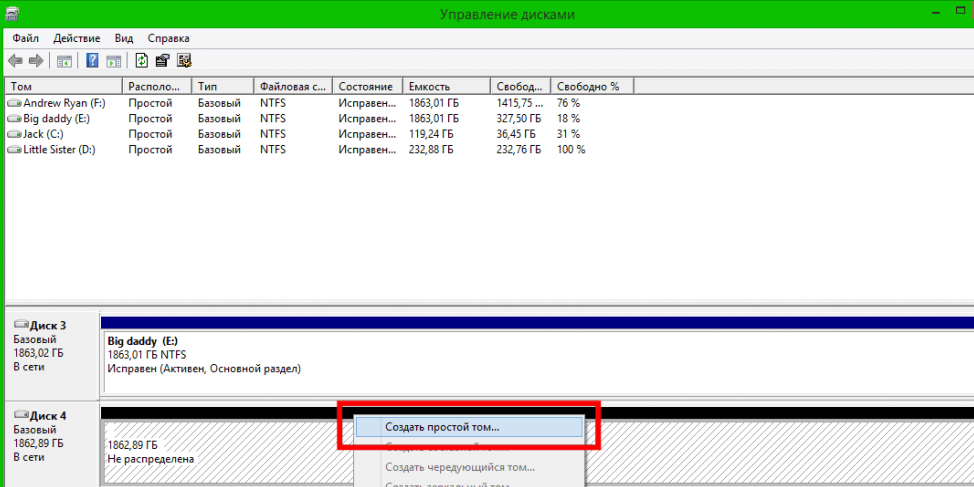Select Jack (C:) in the volume list
Image resolution: width=974 pixels, height=487 pixels.
pyautogui.click(x=43, y=134)
